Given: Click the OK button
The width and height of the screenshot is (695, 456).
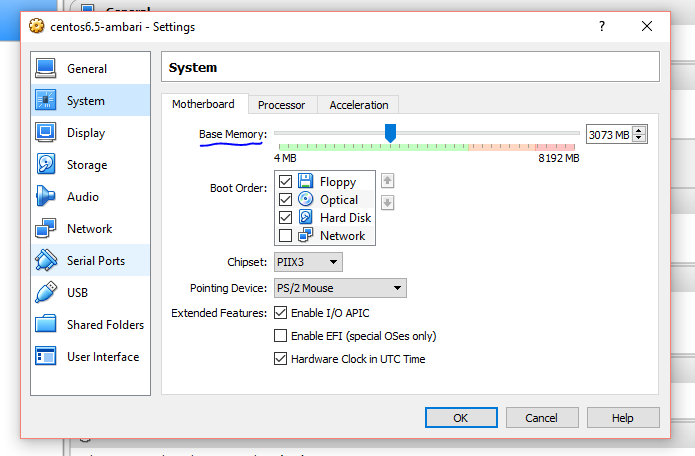Looking at the screenshot, I should (461, 417).
